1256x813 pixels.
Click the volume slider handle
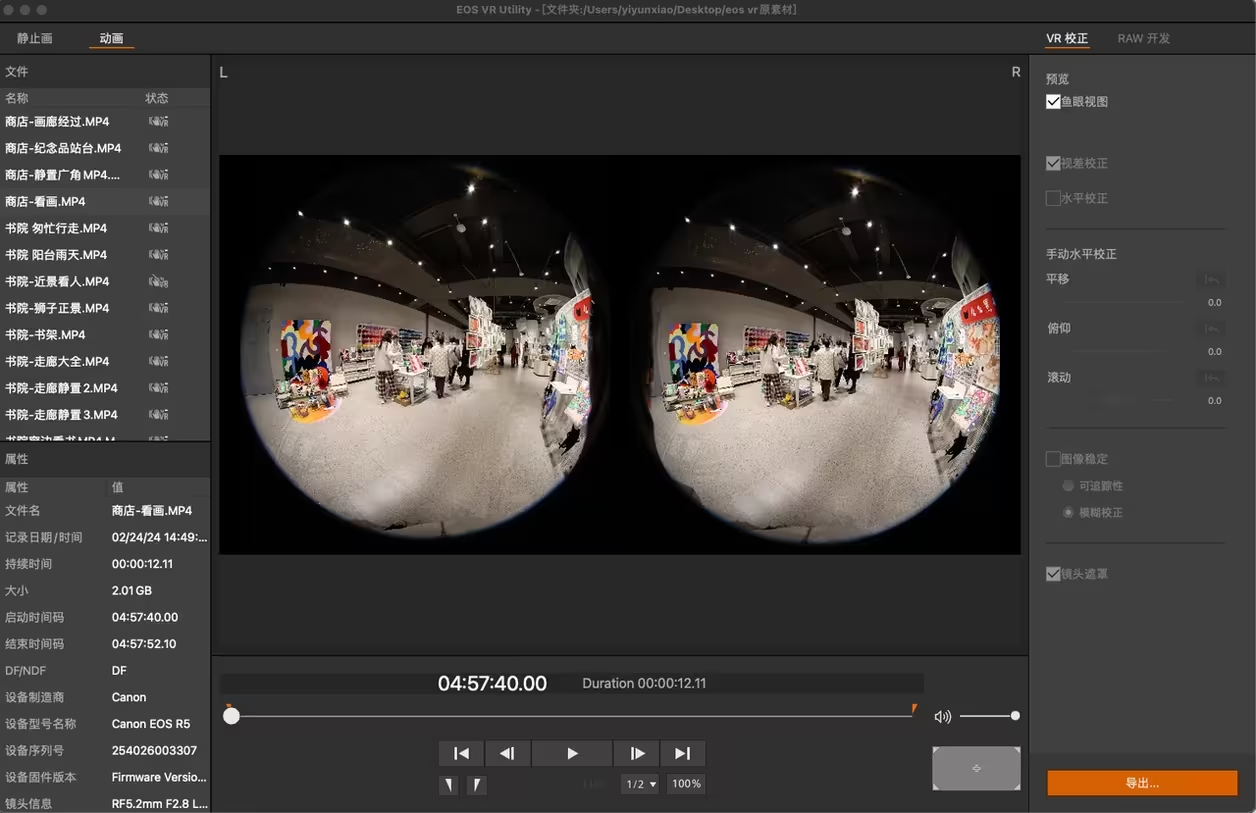(1015, 716)
